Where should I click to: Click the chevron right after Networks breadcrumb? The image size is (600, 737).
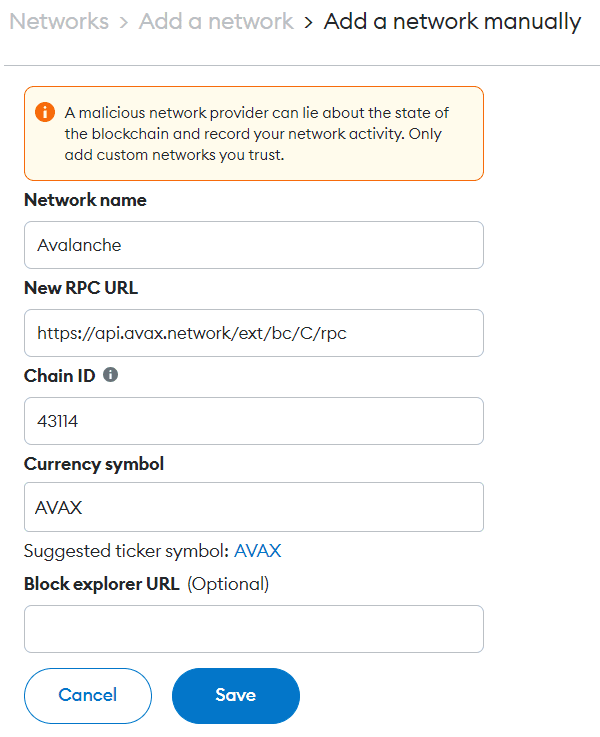click(124, 22)
